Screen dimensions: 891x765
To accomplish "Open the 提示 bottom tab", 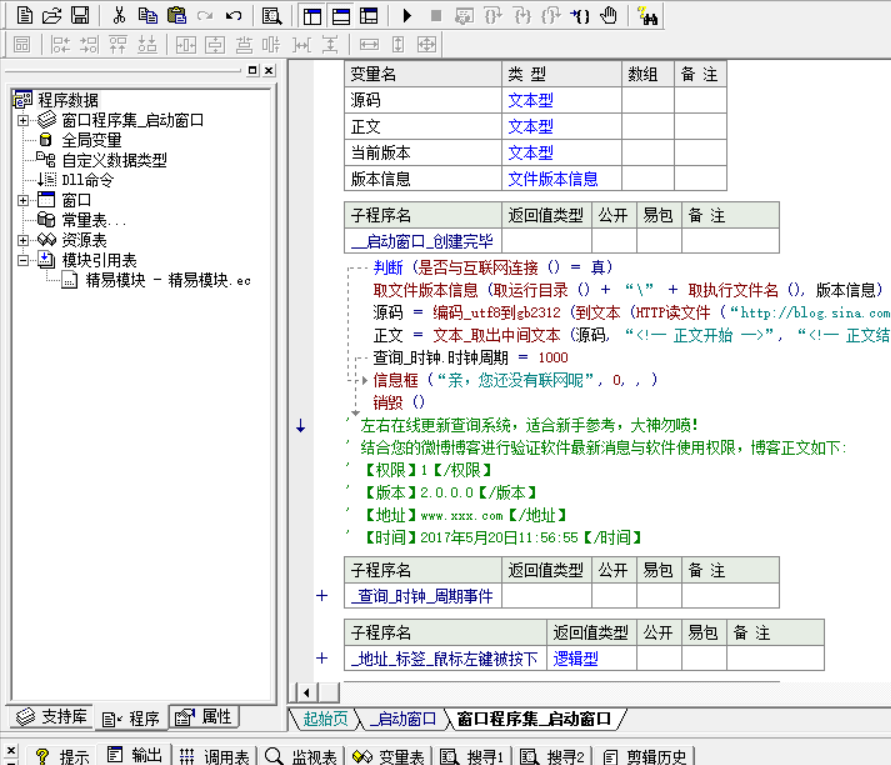I will pos(63,756).
